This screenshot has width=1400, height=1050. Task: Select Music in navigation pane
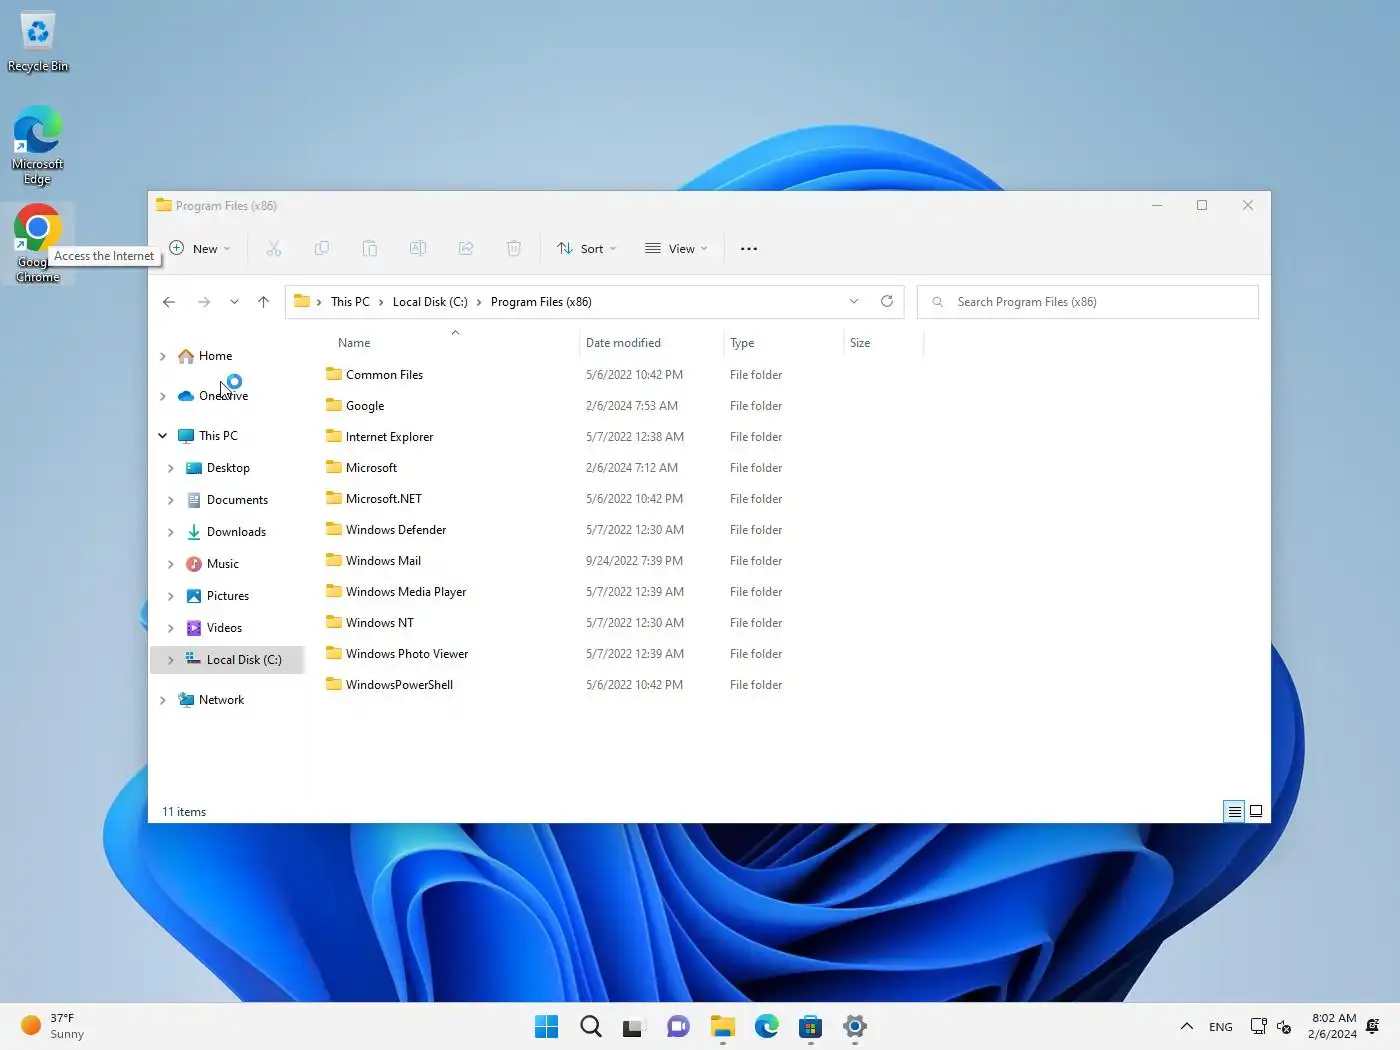point(222,564)
